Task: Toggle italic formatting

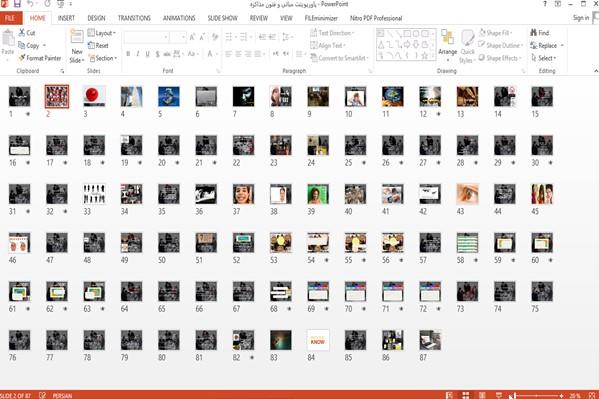Action: 138,54
